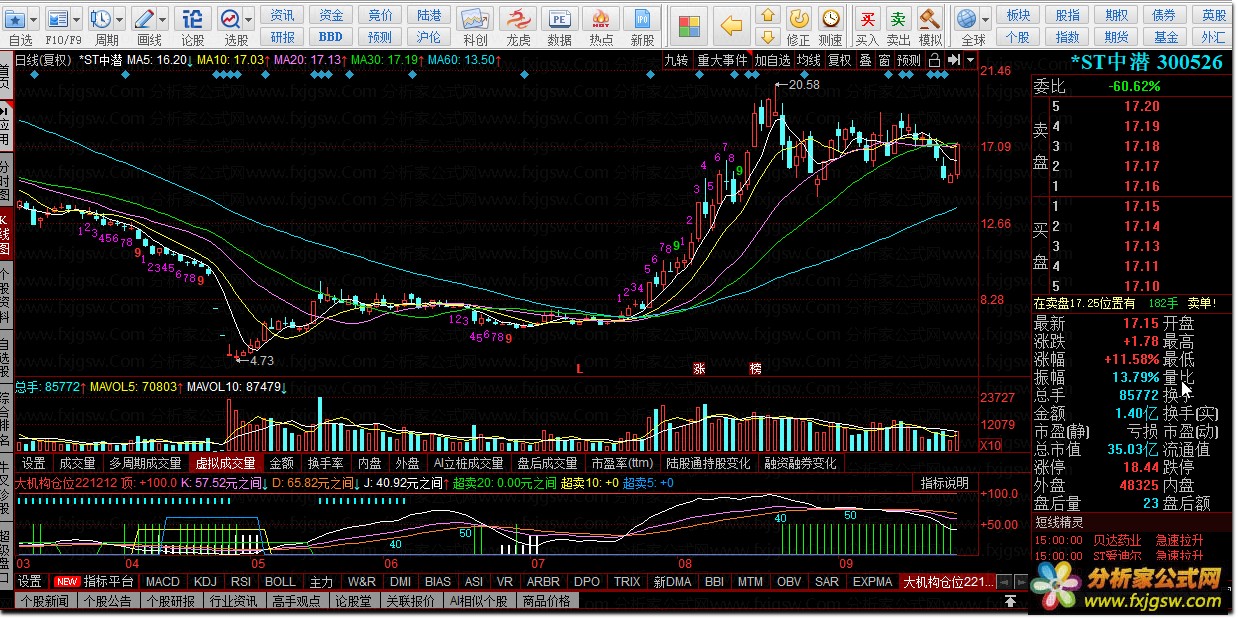Toggle the 九转 indicator on chart
Screen dimensions: 1238x618
677,60
